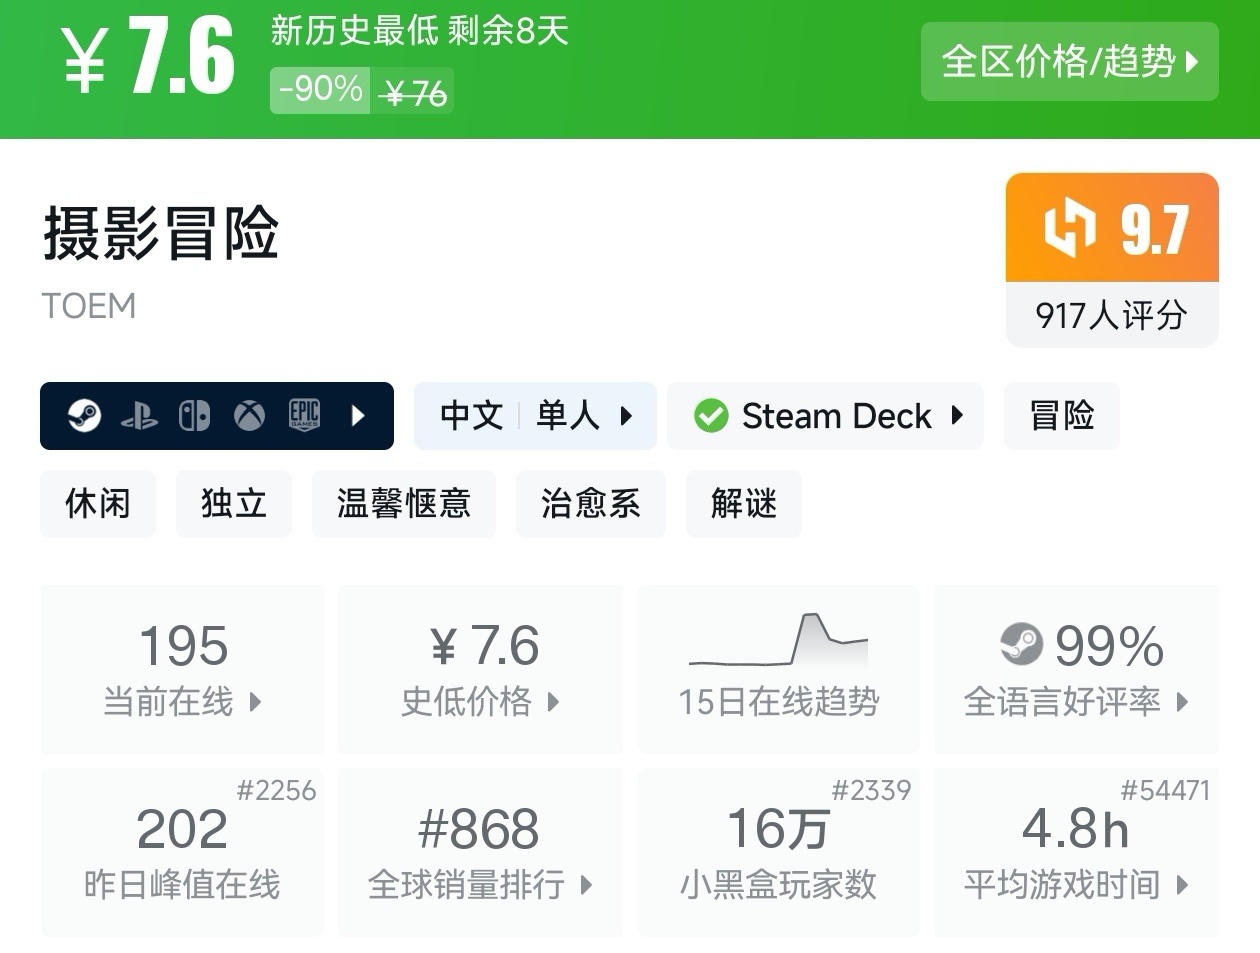
Task: Click the Epic Games platform icon
Action: pyautogui.click(x=304, y=414)
